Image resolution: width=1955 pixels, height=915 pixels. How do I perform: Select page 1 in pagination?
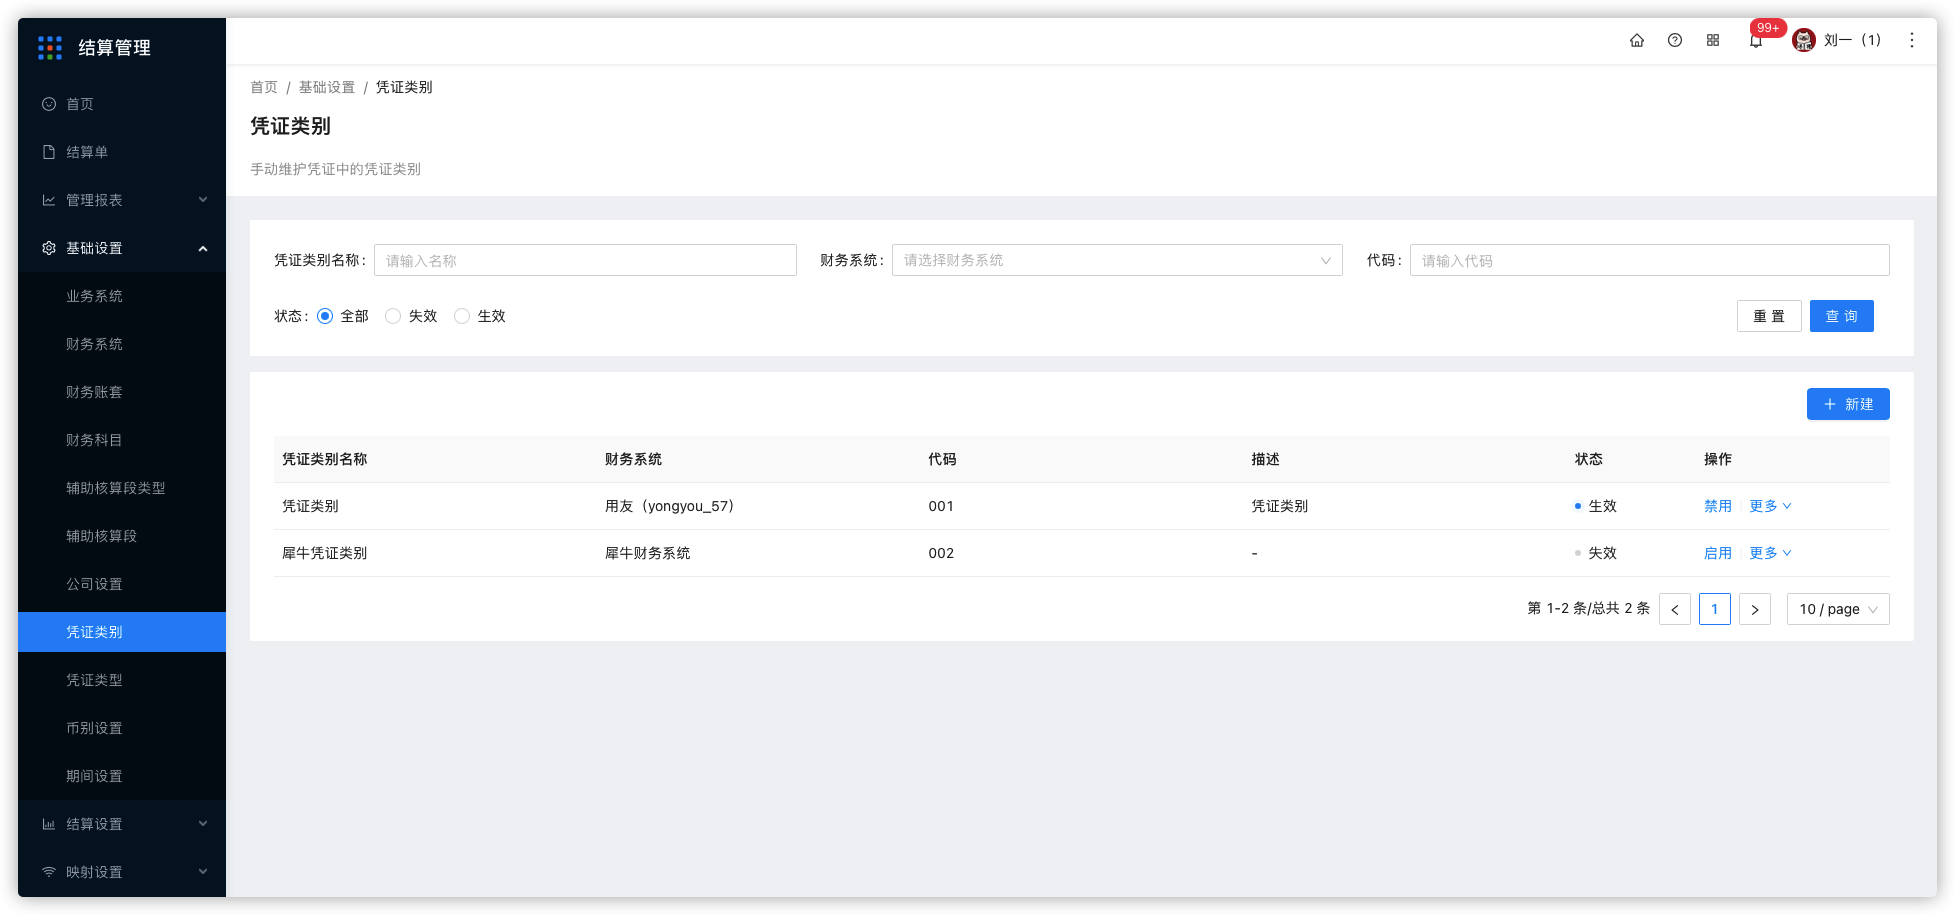point(1715,609)
